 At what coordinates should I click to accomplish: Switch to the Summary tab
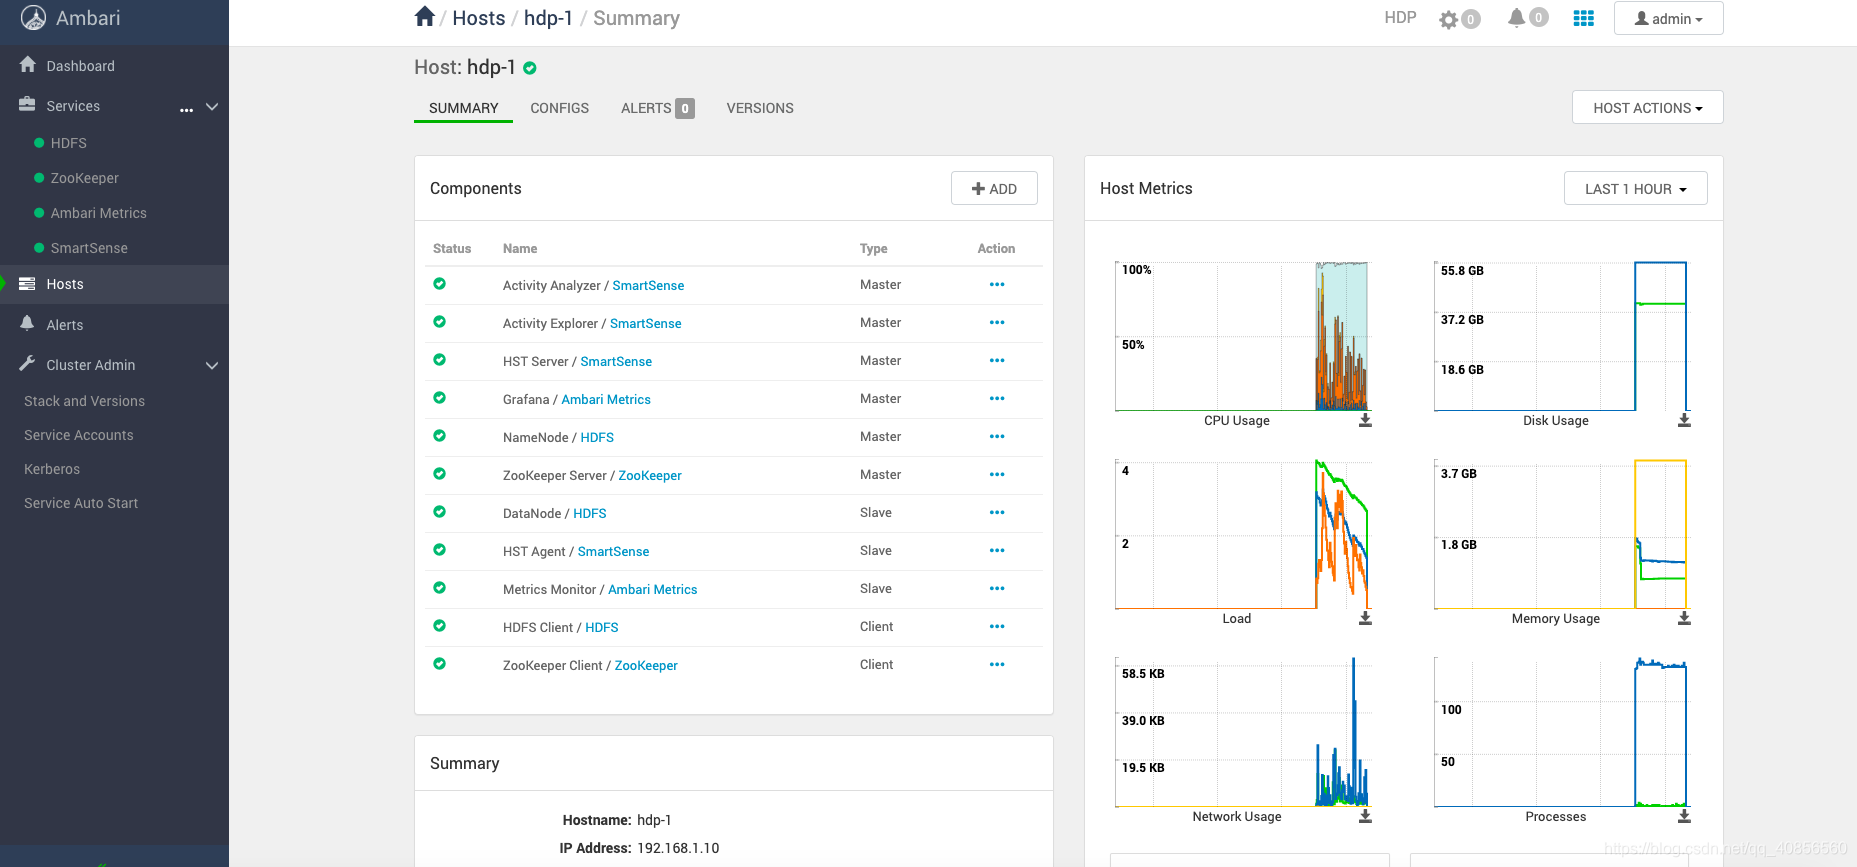tap(463, 108)
